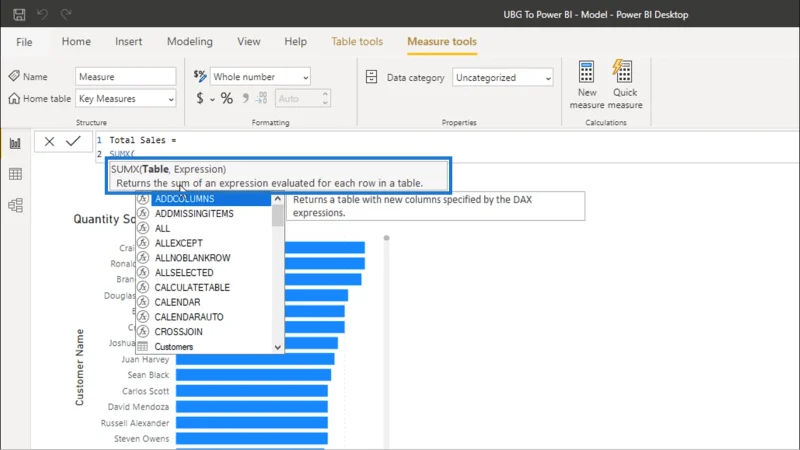Click the Sean Black bar

click(x=254, y=375)
